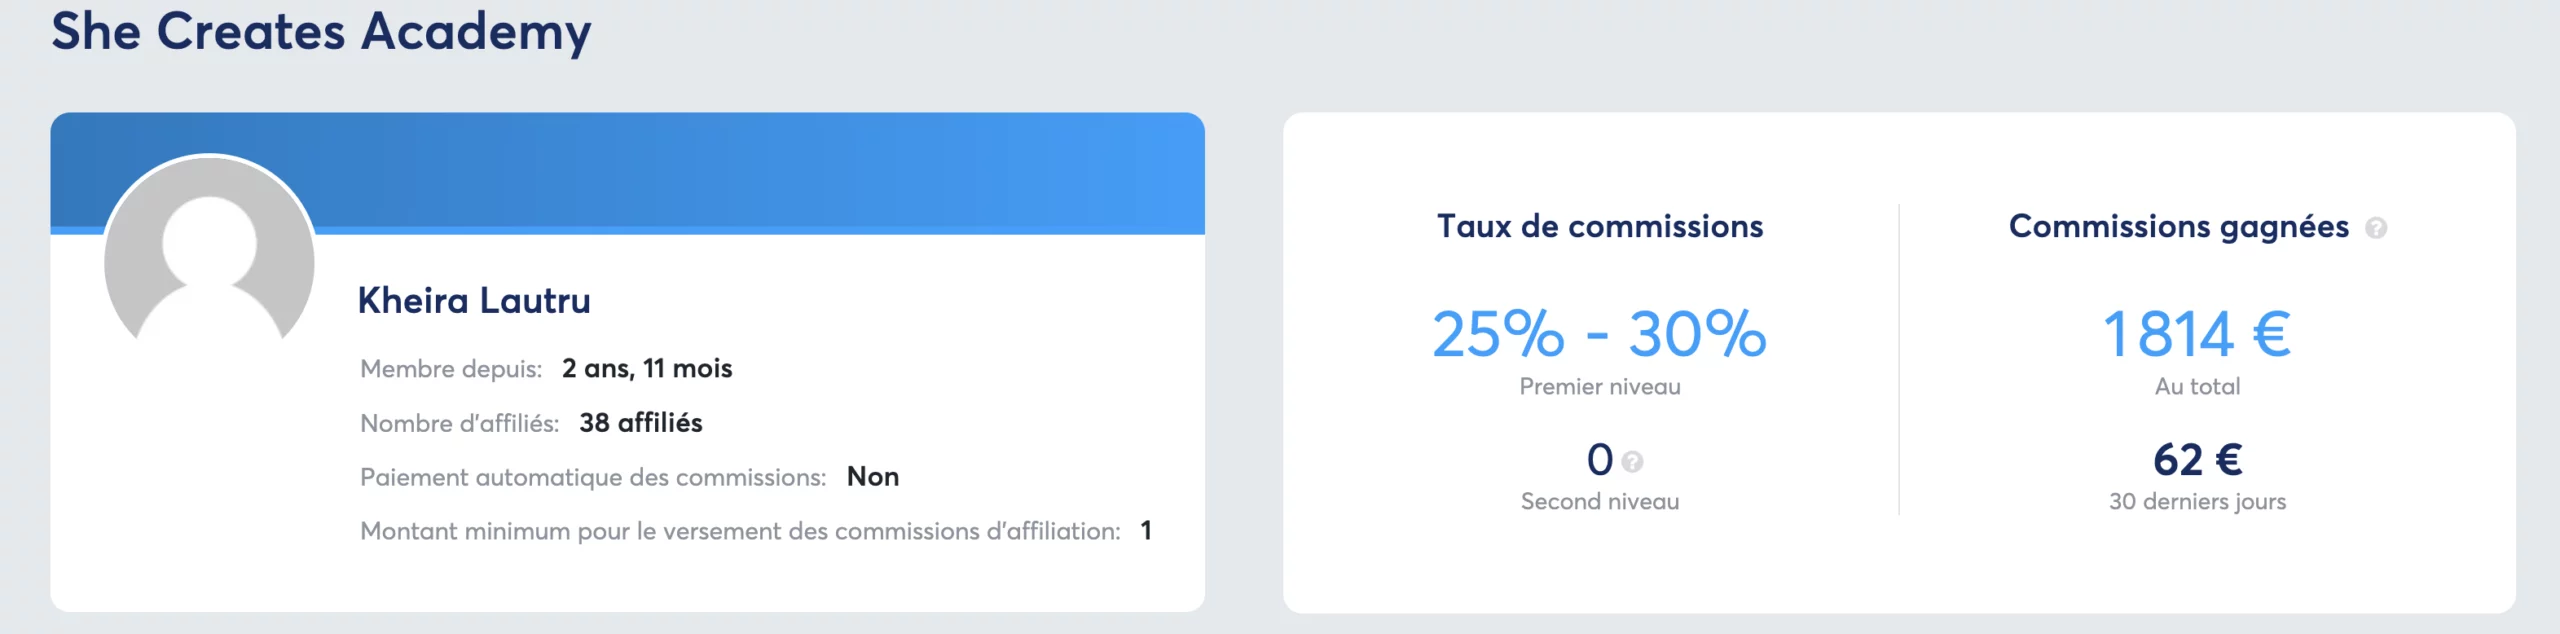
Task: Click the blue profile banner
Action: tap(760, 172)
